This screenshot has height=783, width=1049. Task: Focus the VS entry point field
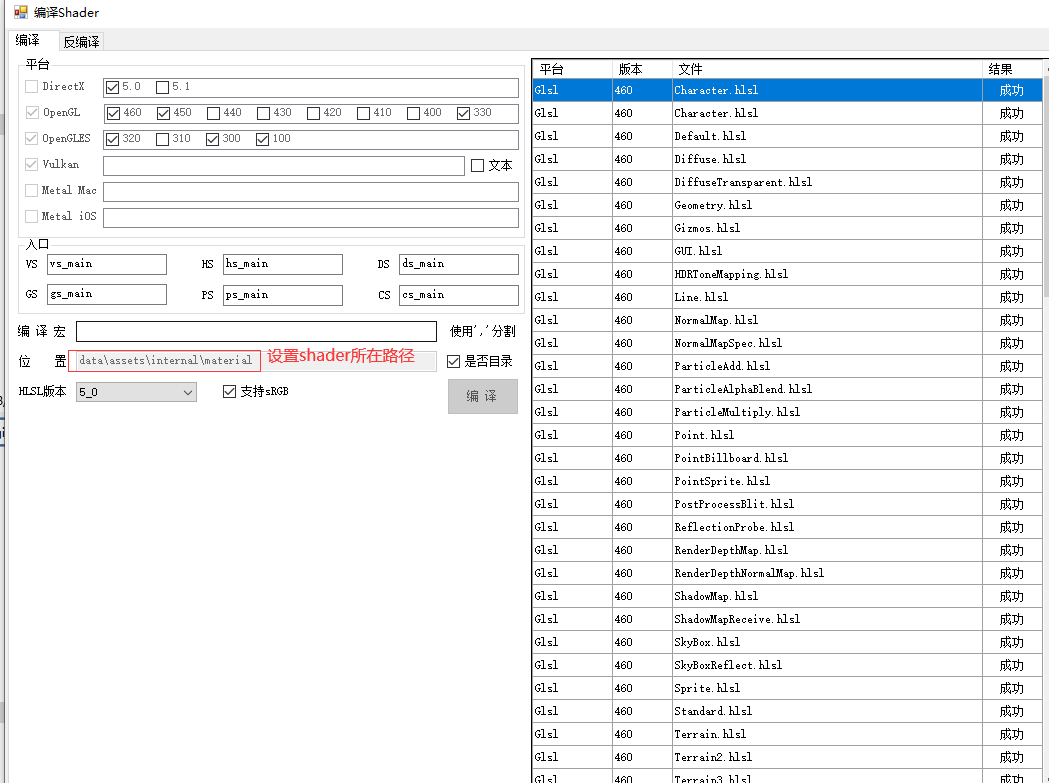click(x=106, y=264)
